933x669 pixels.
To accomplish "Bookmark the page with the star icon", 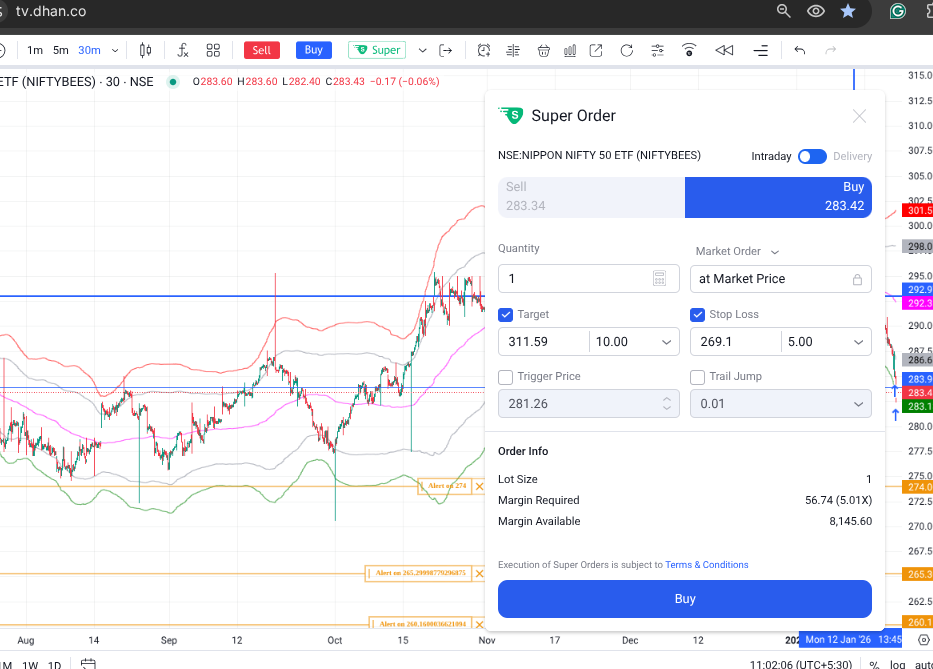I will tap(848, 11).
